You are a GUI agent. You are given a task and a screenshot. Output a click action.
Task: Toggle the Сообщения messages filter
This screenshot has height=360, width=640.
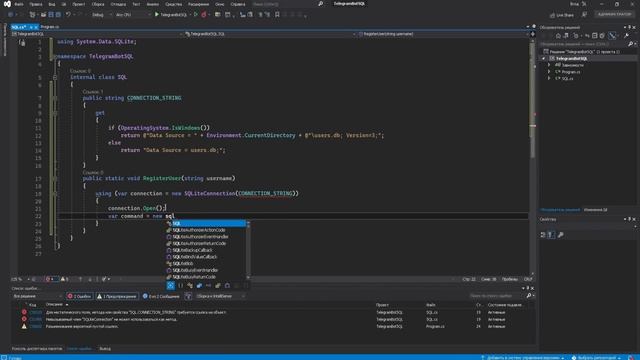coord(161,296)
